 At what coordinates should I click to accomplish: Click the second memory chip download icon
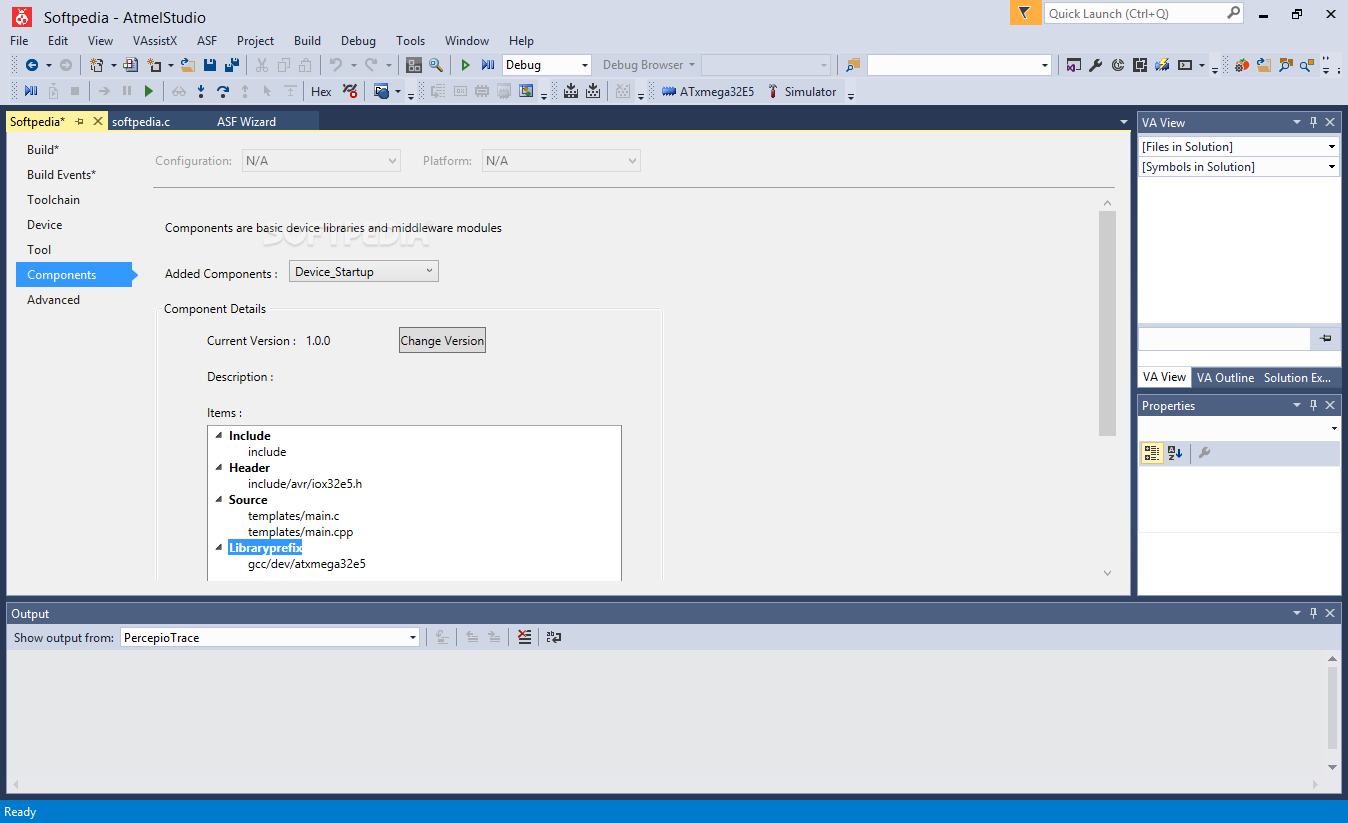pos(593,91)
